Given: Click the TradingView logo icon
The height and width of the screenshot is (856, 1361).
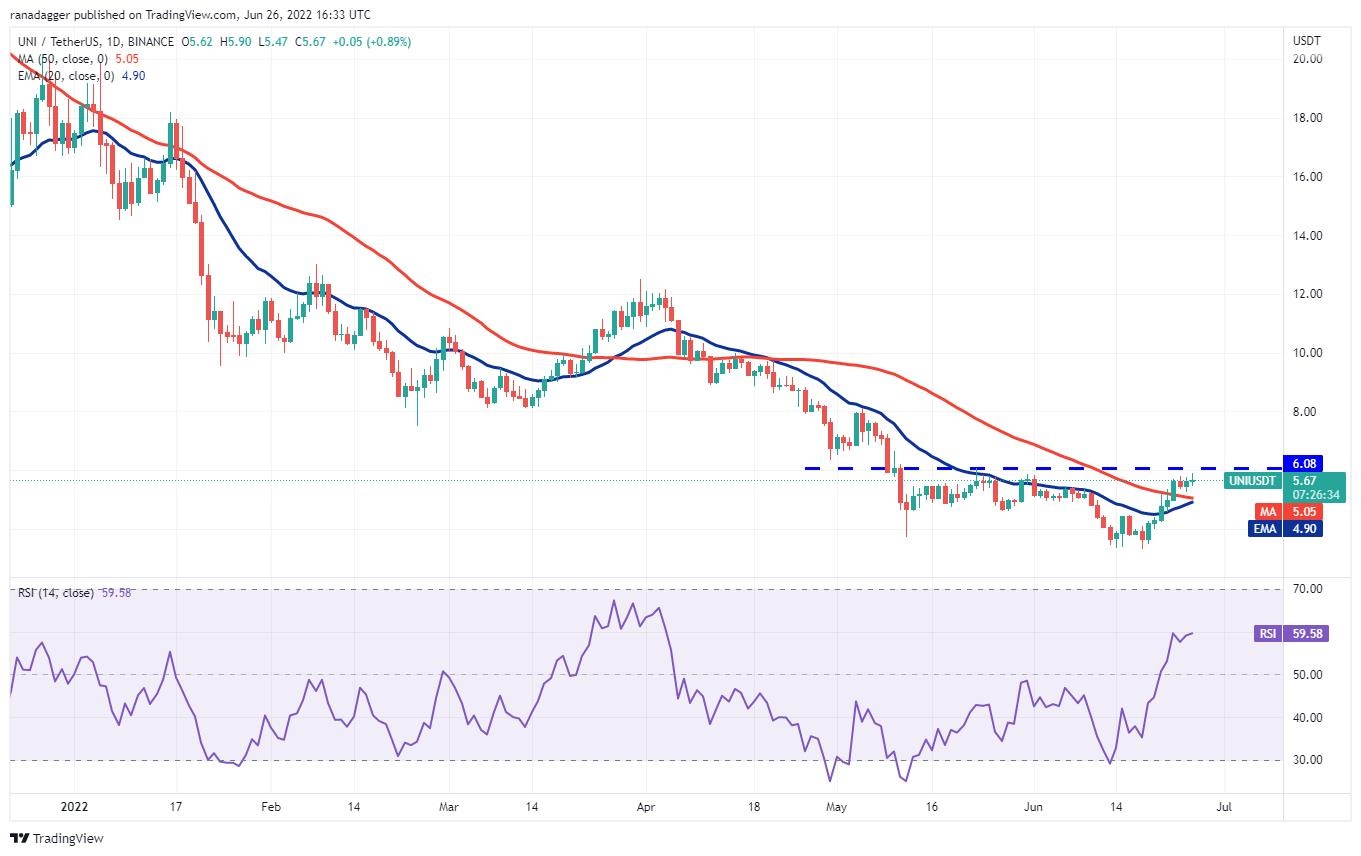Looking at the screenshot, I should 20,838.
